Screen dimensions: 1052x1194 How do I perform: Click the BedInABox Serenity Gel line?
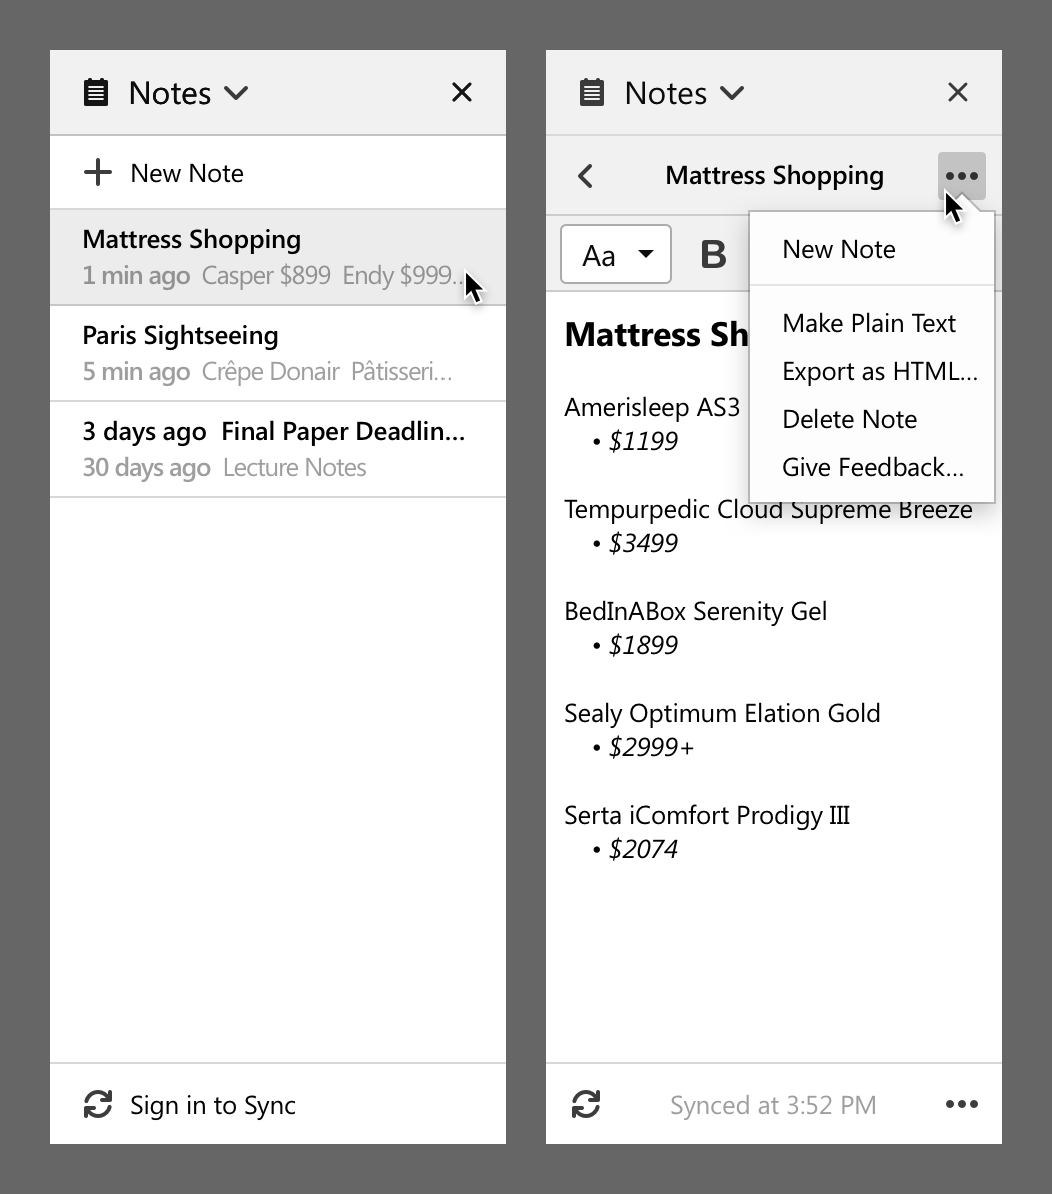click(x=695, y=611)
